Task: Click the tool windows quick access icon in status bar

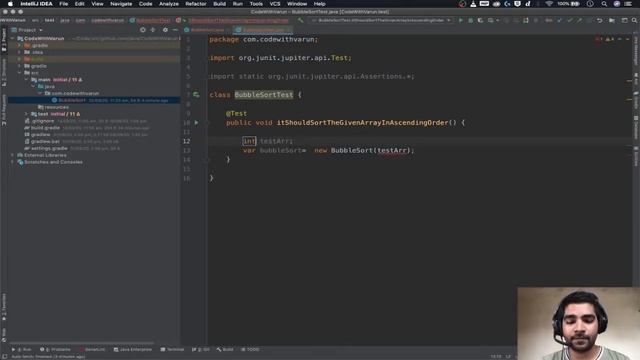Action: pos(4,356)
